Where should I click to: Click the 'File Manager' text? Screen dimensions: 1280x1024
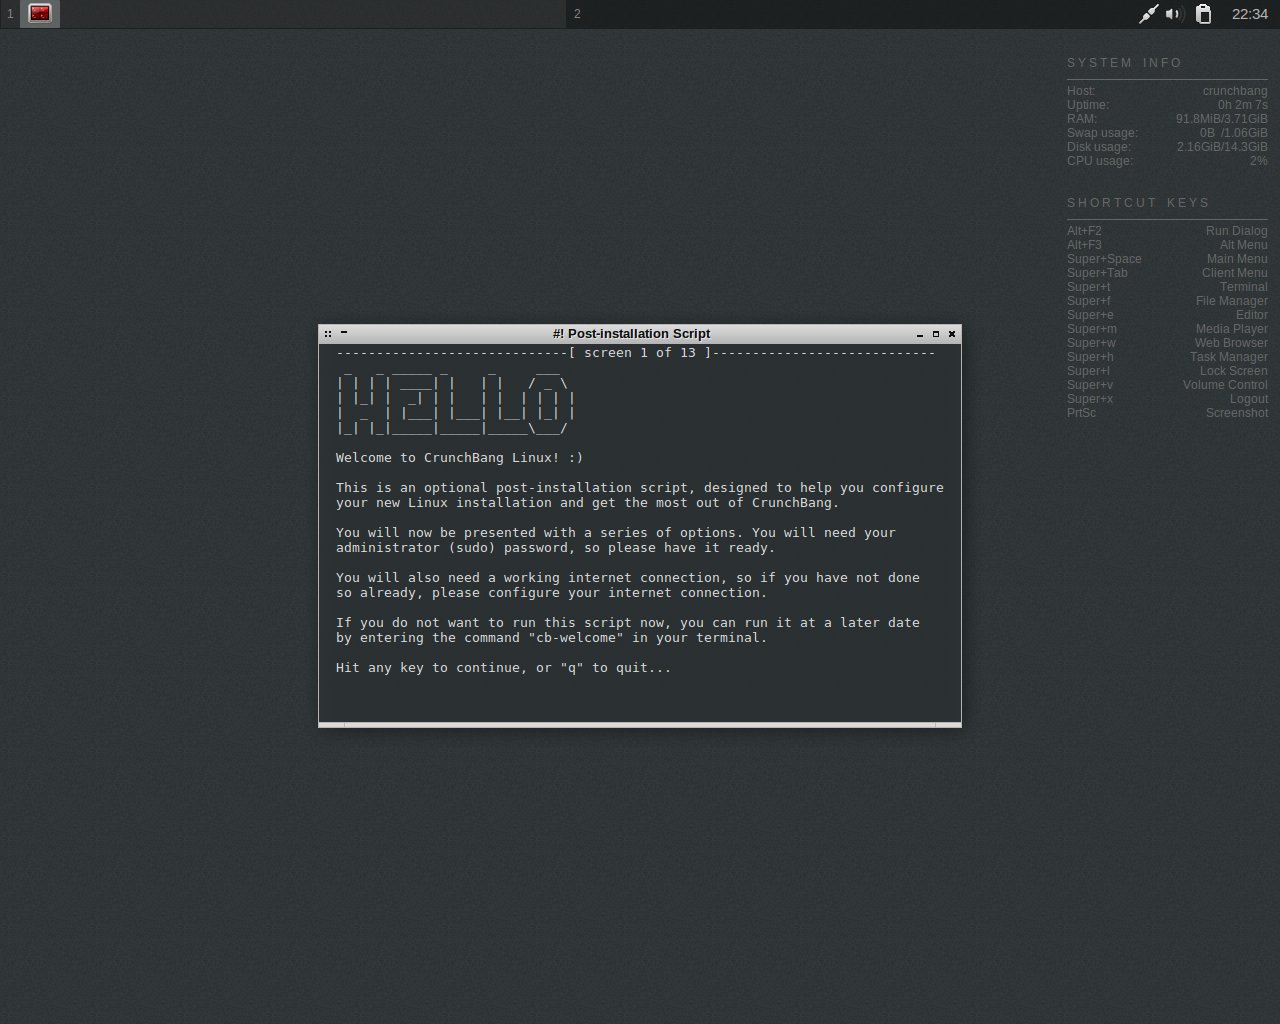click(x=1232, y=301)
